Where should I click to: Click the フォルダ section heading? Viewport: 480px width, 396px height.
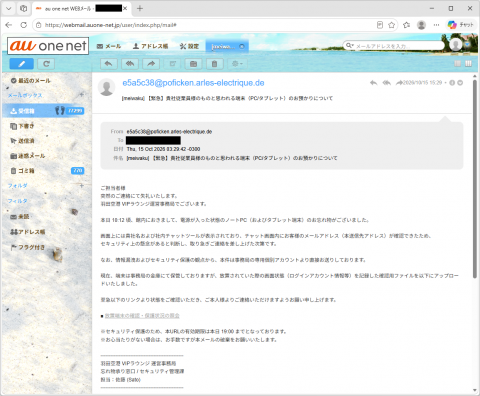point(18,186)
